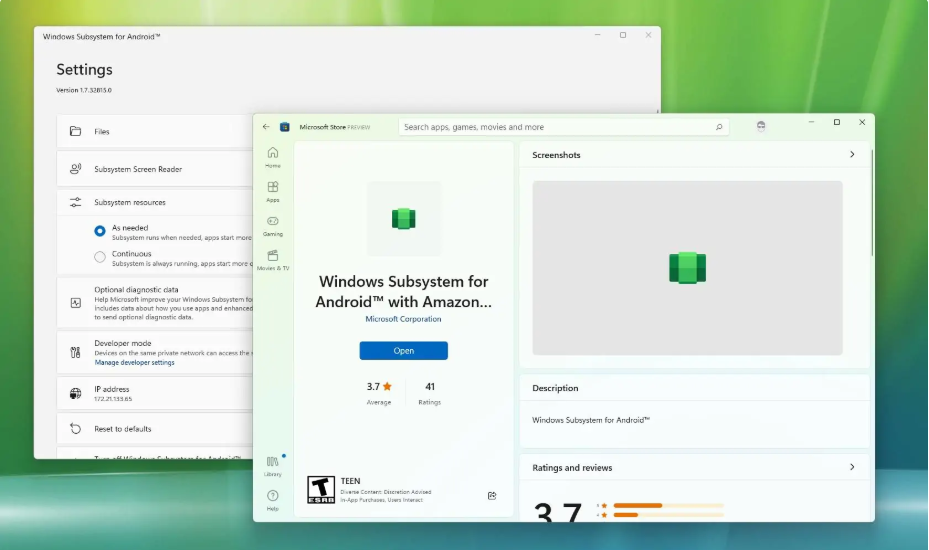Click the Screenshots section heading
Viewport: 929px width, 550px height.
coord(556,155)
